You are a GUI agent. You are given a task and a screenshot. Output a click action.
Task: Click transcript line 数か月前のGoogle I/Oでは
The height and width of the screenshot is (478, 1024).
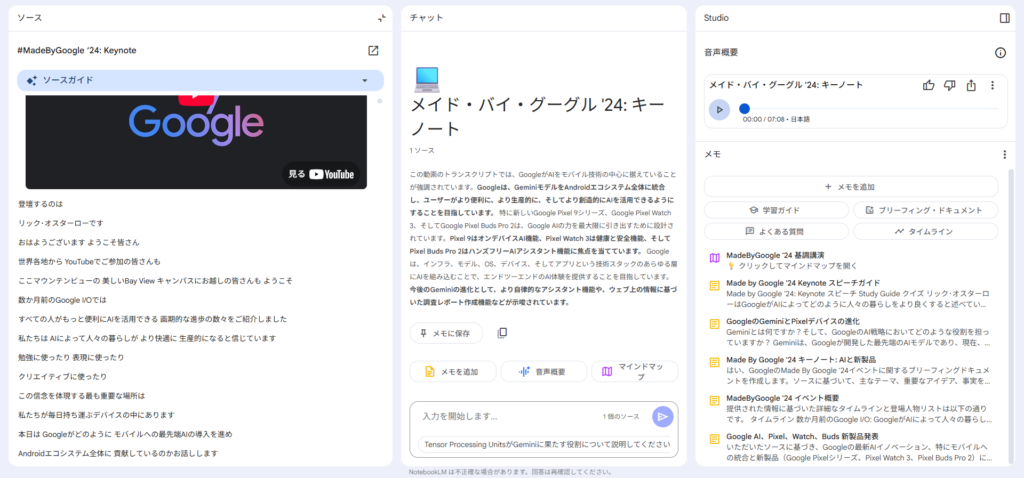tap(62, 300)
